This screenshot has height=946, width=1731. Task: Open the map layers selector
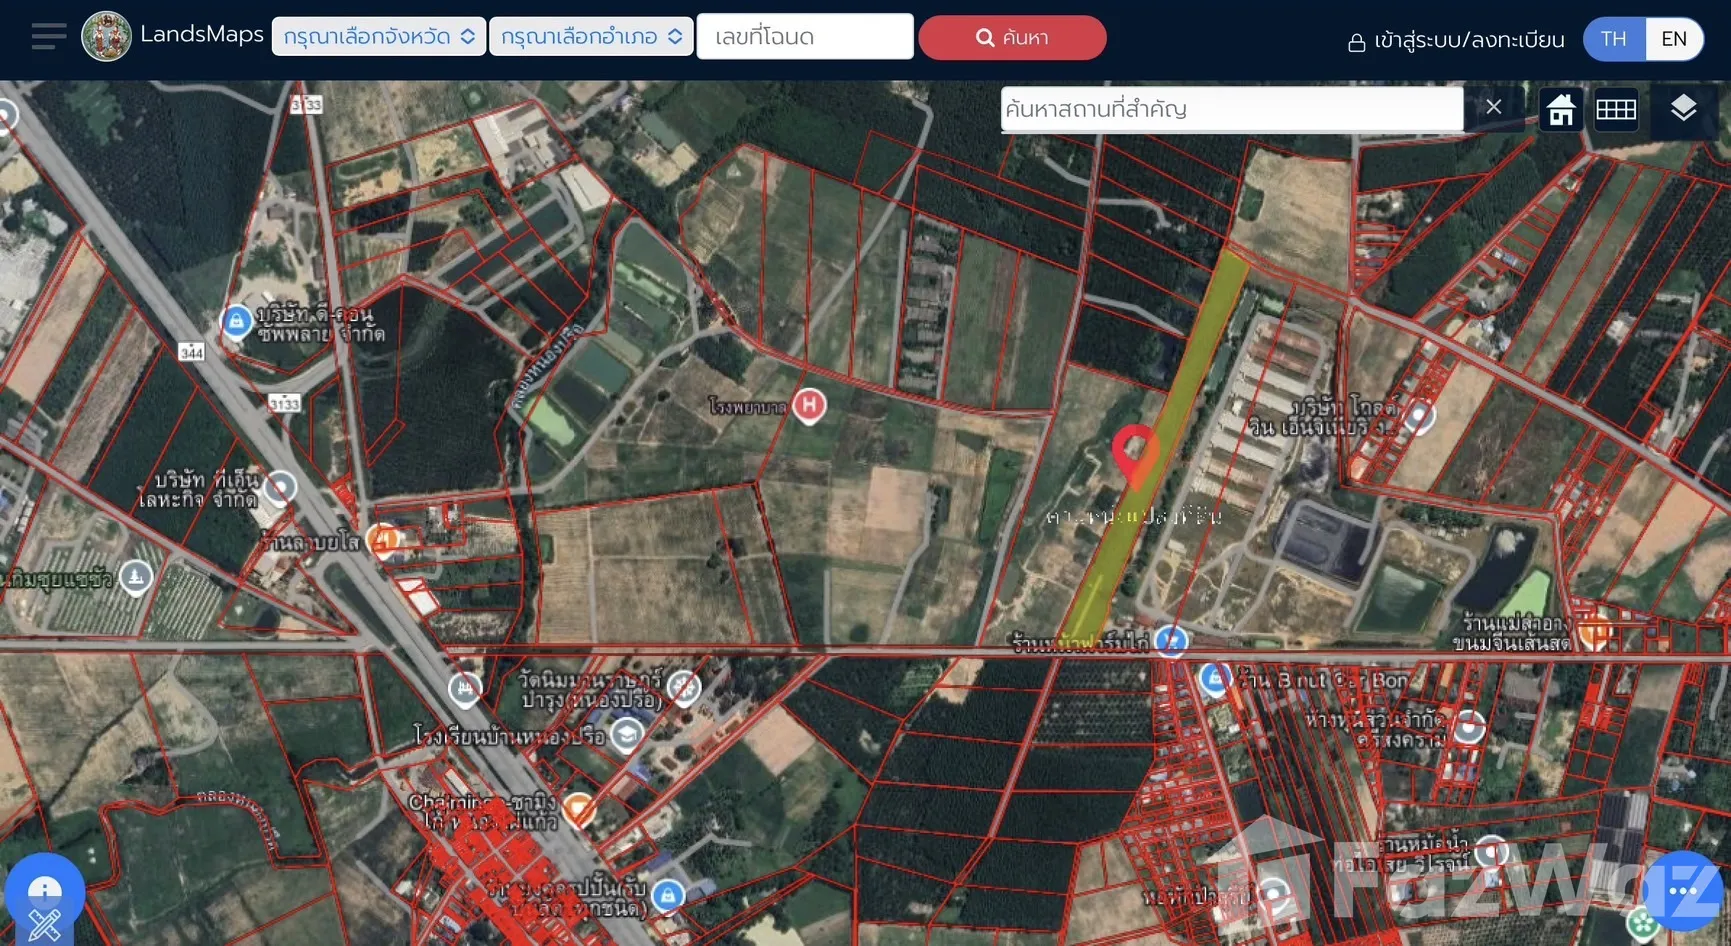pos(1683,108)
